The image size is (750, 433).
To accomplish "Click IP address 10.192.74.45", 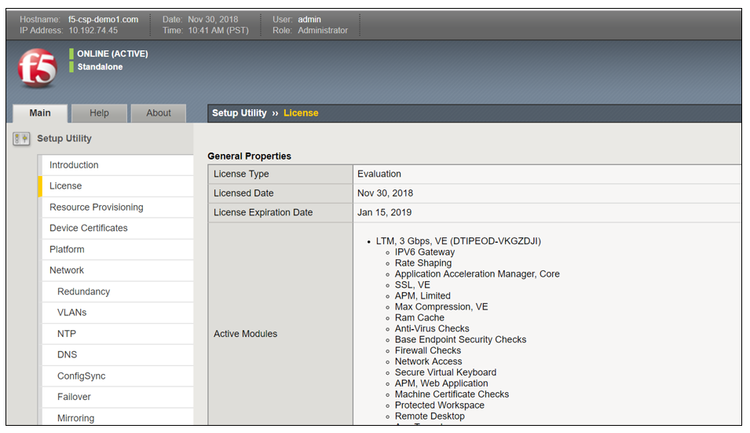I will (x=93, y=30).
